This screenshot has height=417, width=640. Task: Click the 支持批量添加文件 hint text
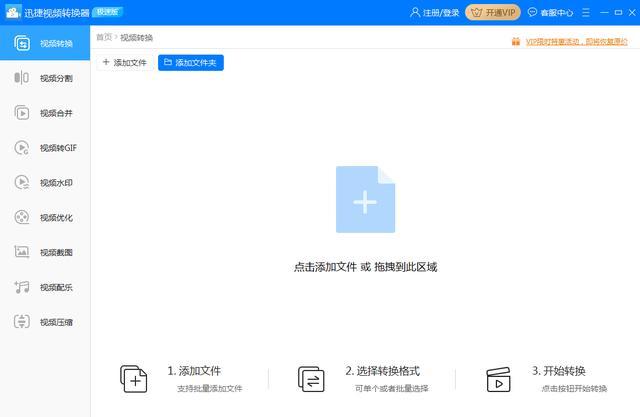coord(209,388)
